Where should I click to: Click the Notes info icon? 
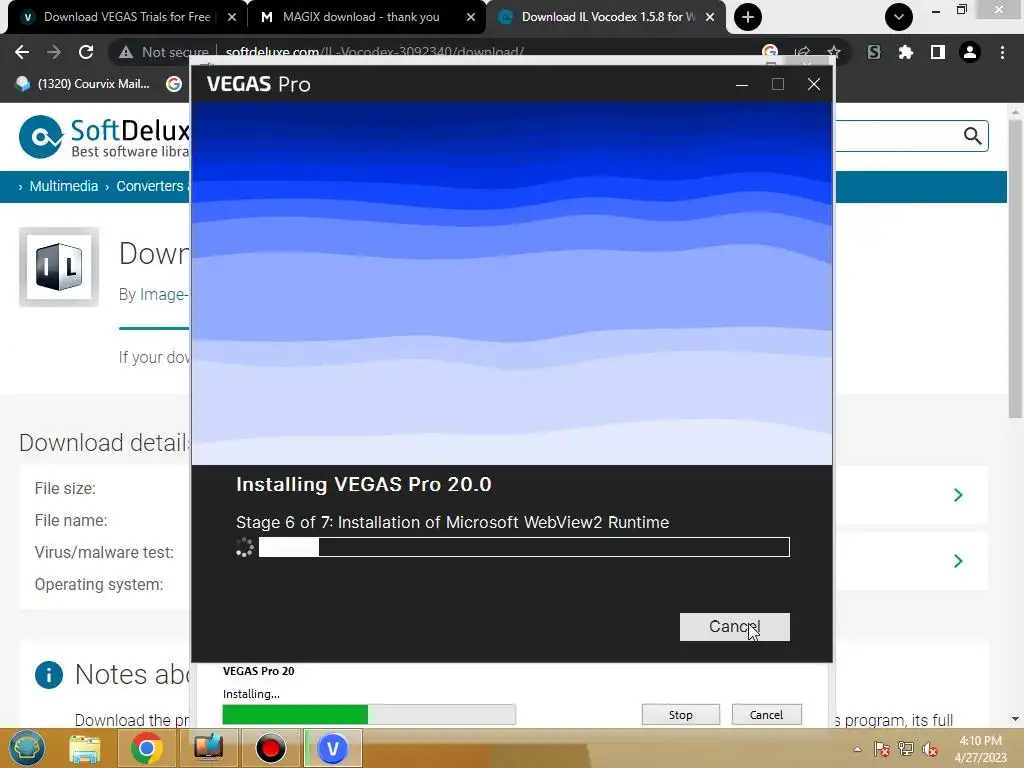coord(49,675)
